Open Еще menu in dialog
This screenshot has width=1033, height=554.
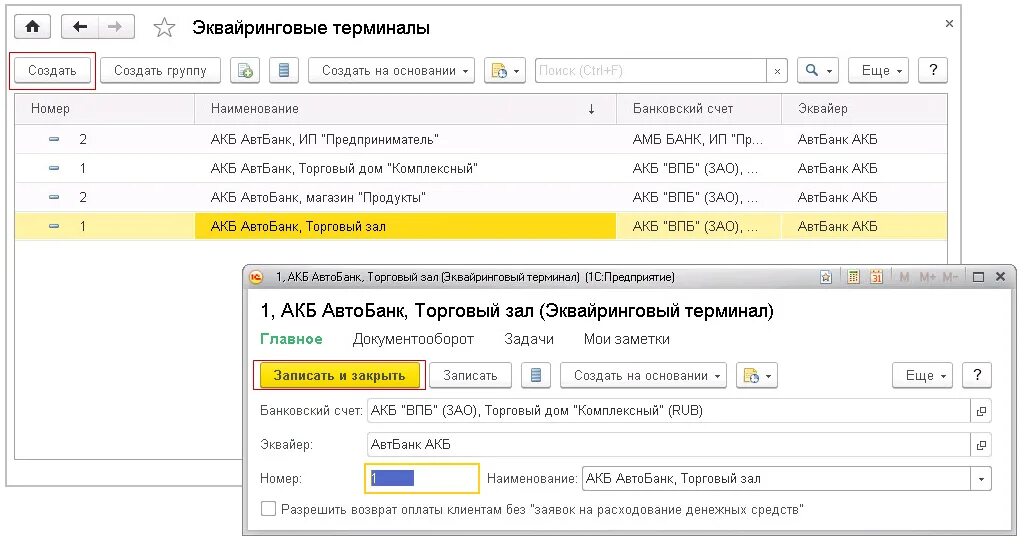pyautogui.click(x=922, y=375)
